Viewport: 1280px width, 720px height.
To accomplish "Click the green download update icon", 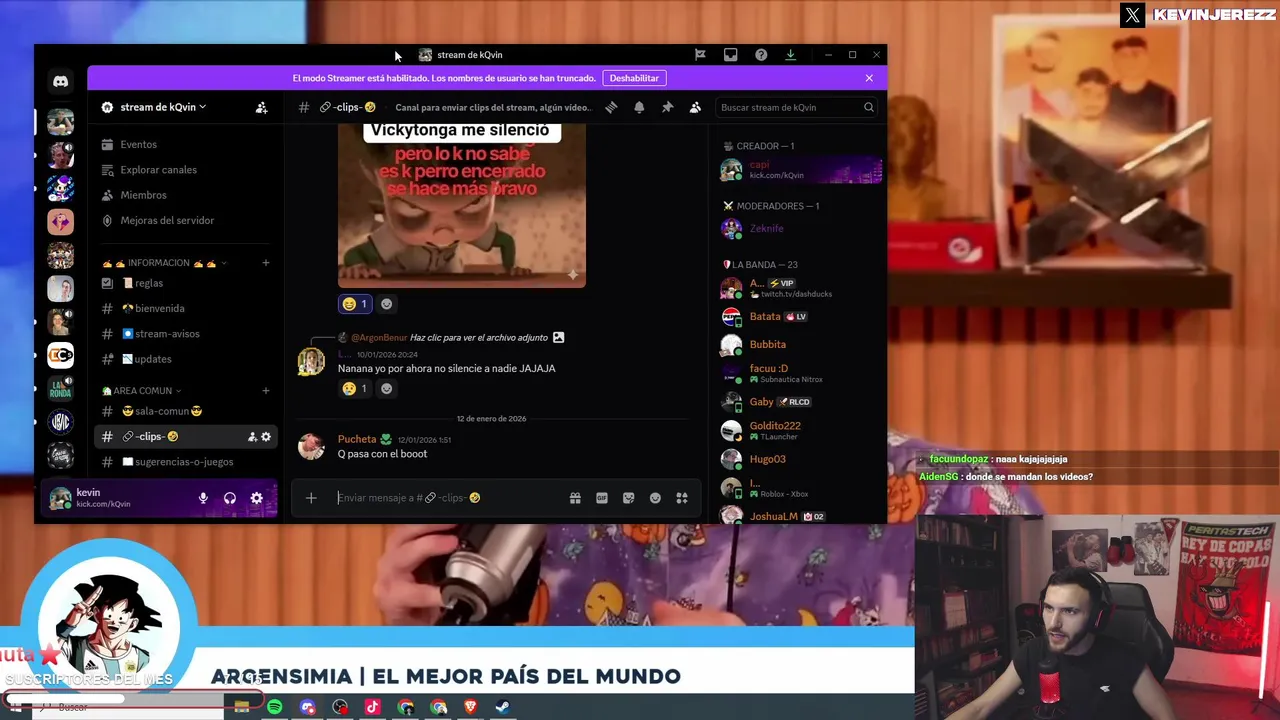I will pos(790,55).
